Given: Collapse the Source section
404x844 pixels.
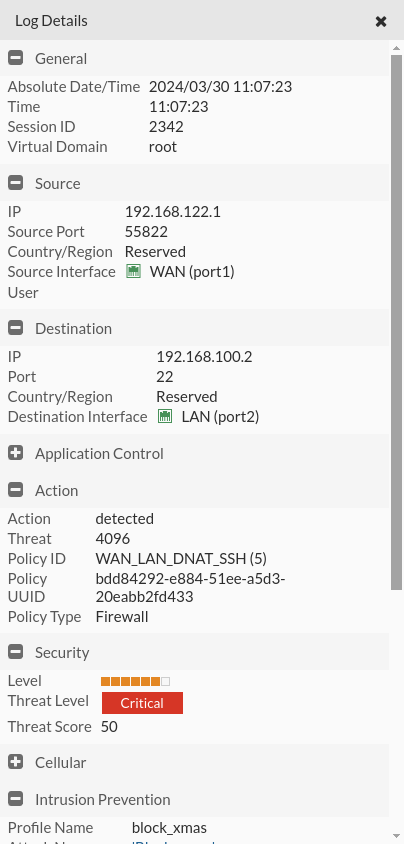Looking at the screenshot, I should pos(16,183).
